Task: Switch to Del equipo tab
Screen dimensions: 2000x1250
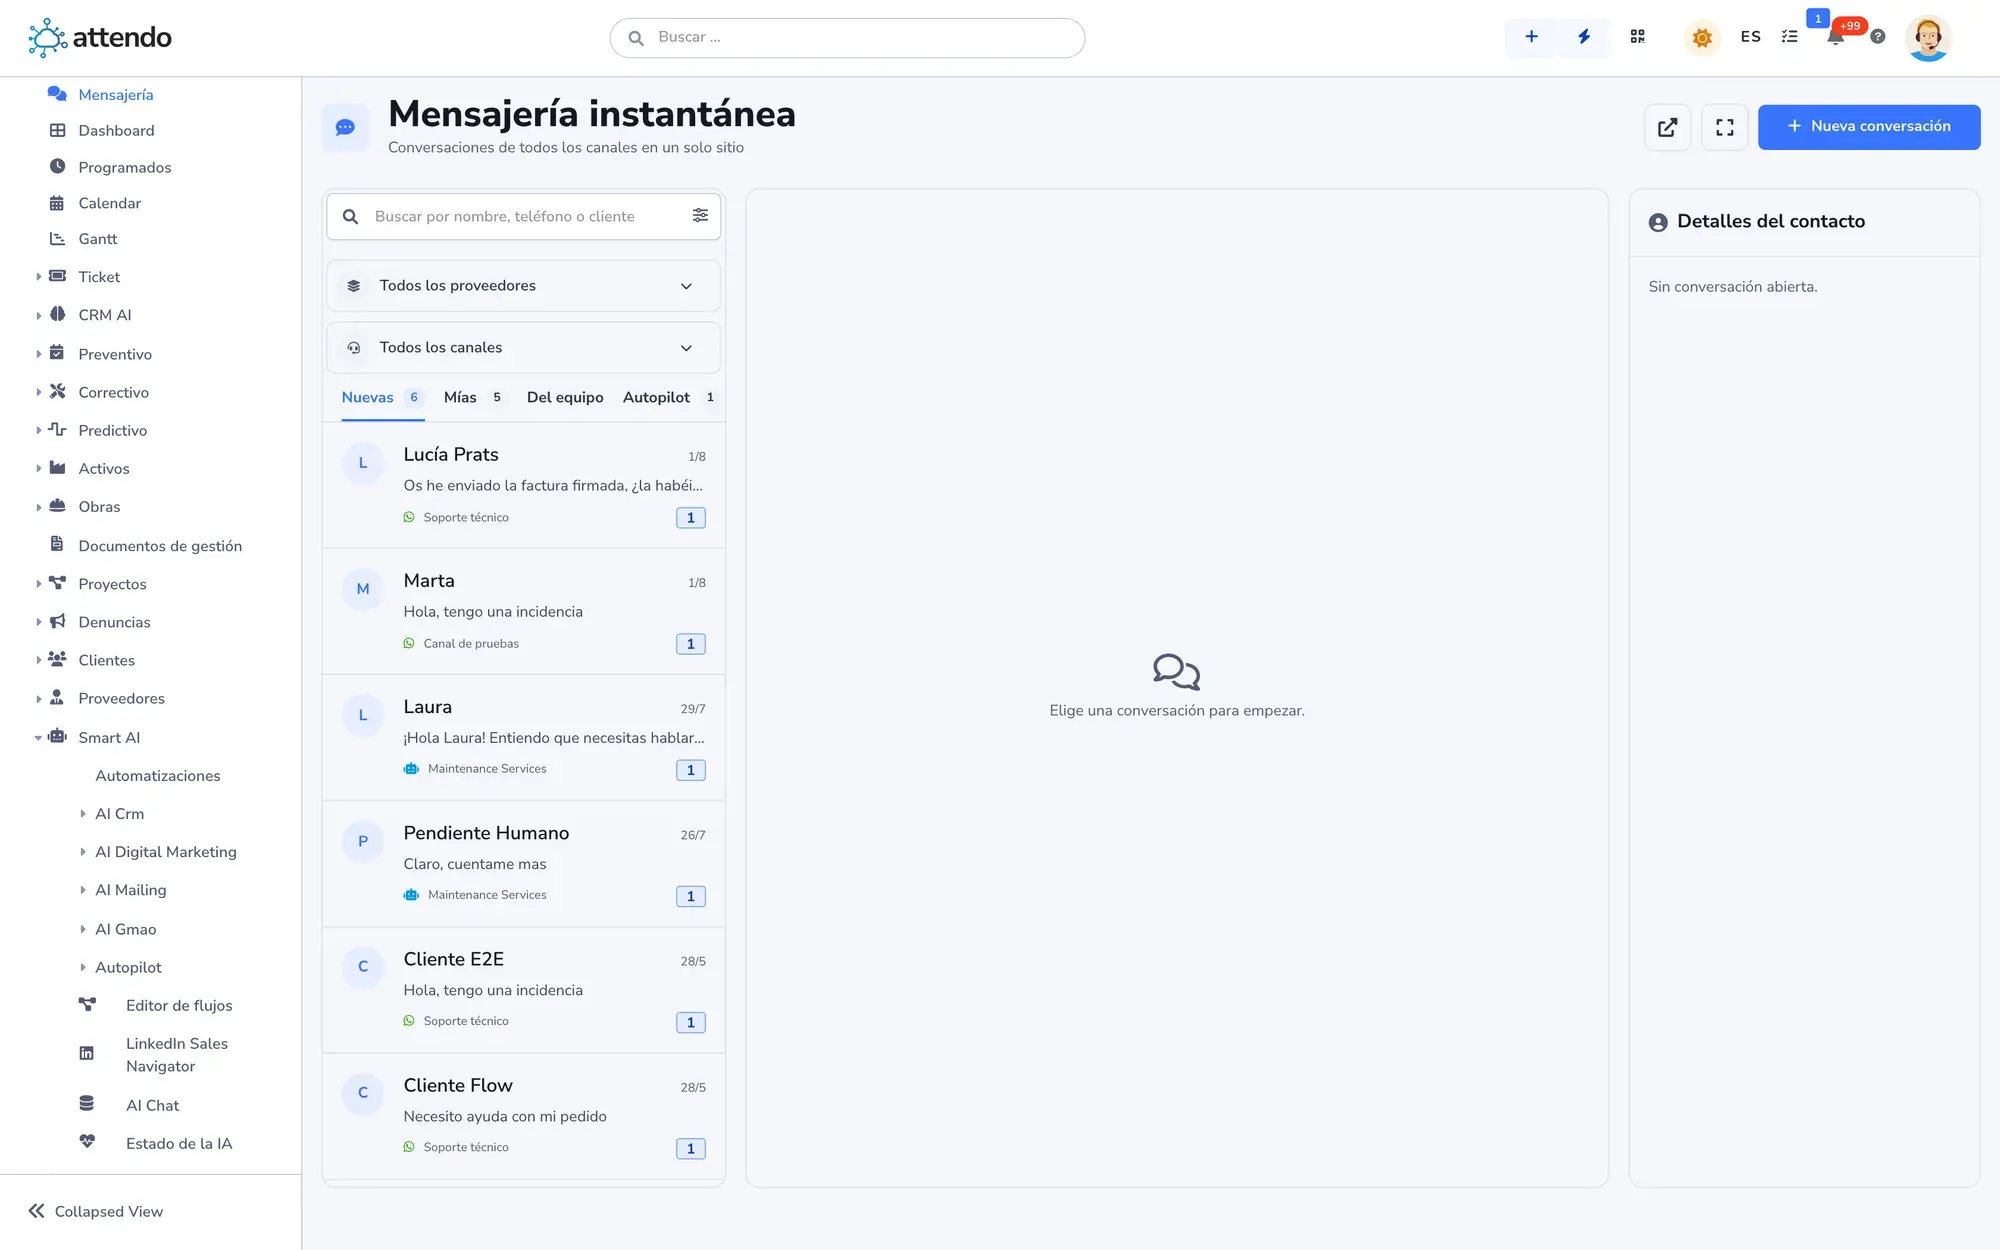Action: [565, 398]
